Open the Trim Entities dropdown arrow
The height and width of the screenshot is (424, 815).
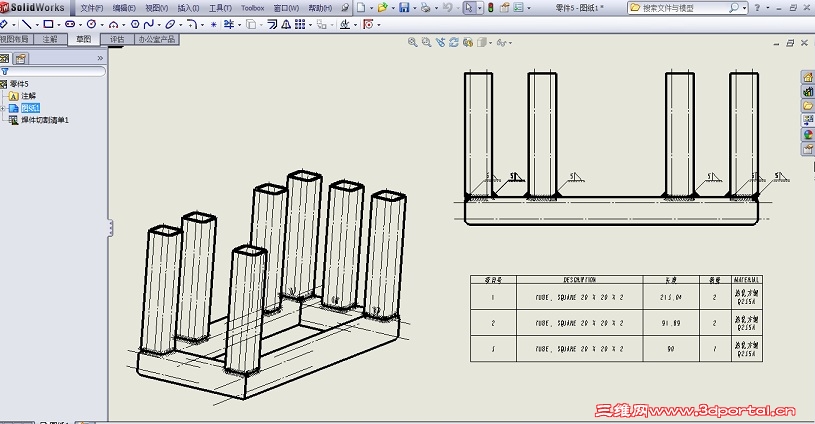[239, 24]
